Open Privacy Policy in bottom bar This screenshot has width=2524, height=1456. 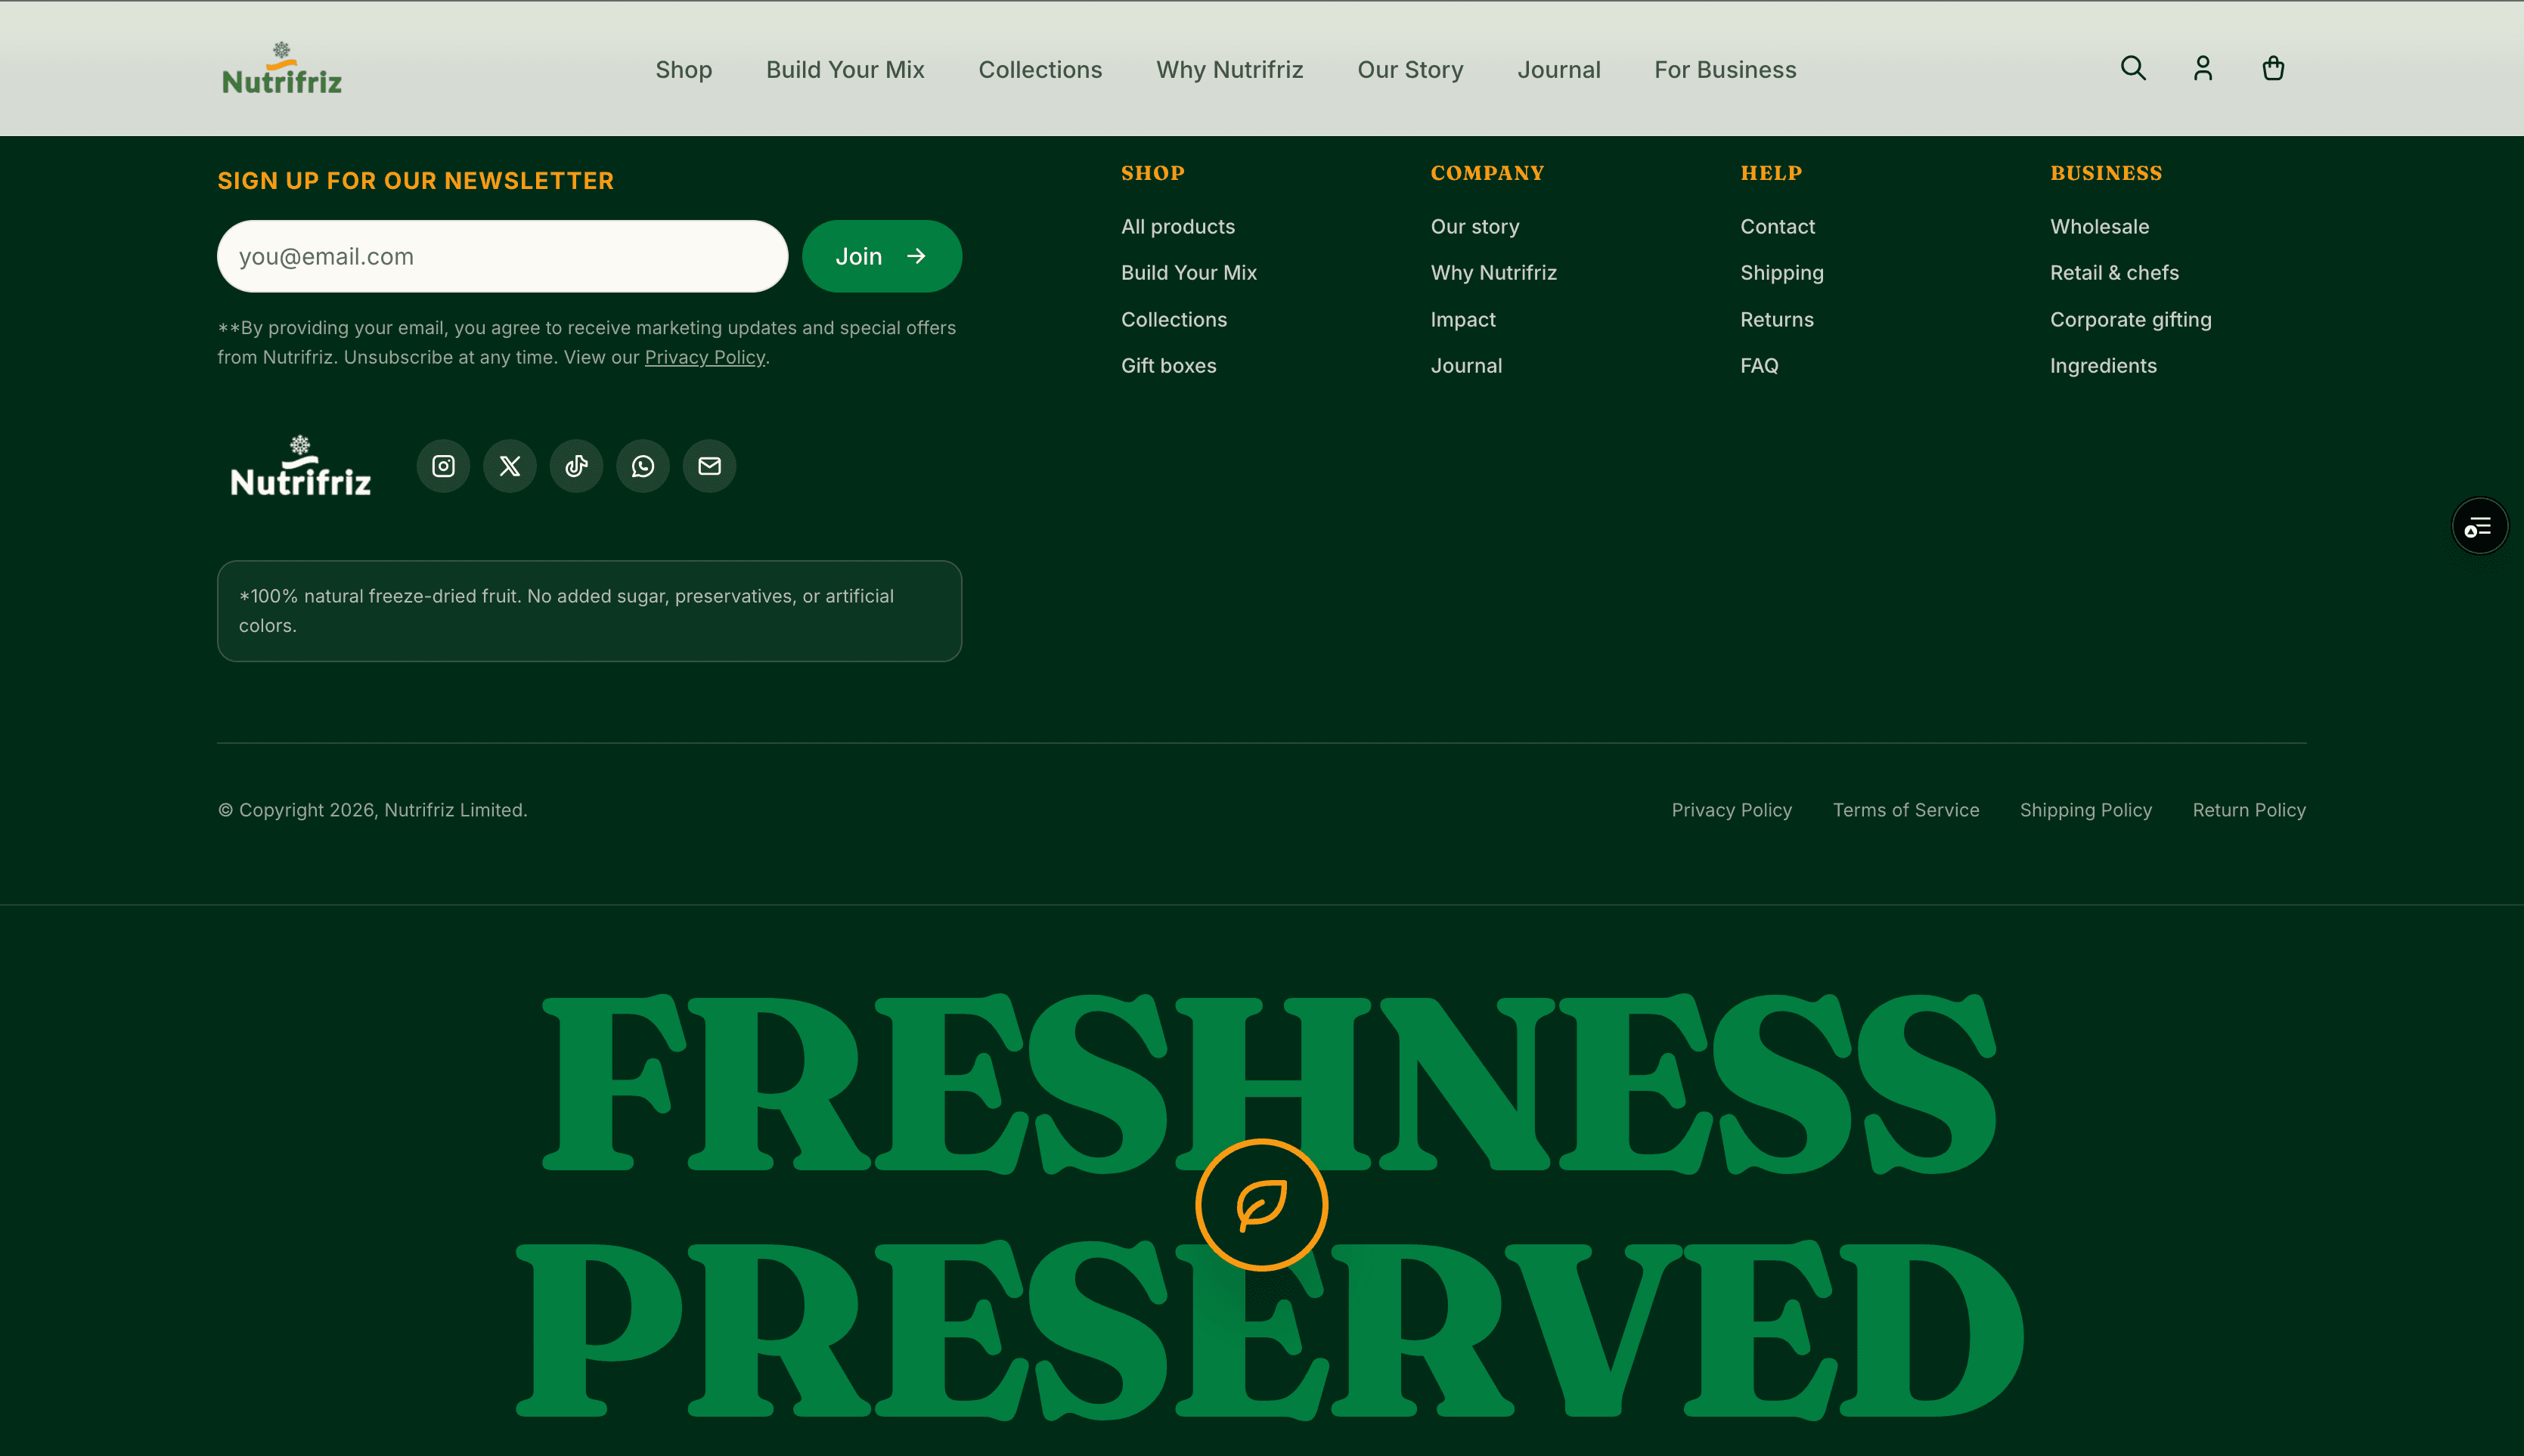click(1732, 810)
